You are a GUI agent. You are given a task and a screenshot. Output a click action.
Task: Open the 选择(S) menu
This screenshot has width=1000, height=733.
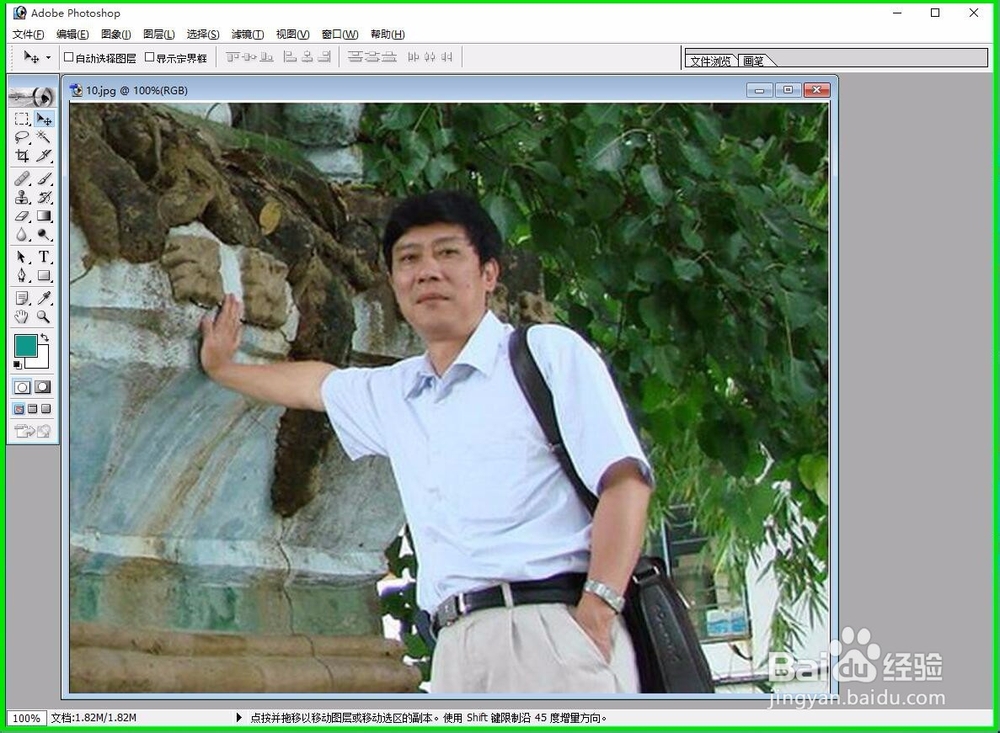coord(203,34)
